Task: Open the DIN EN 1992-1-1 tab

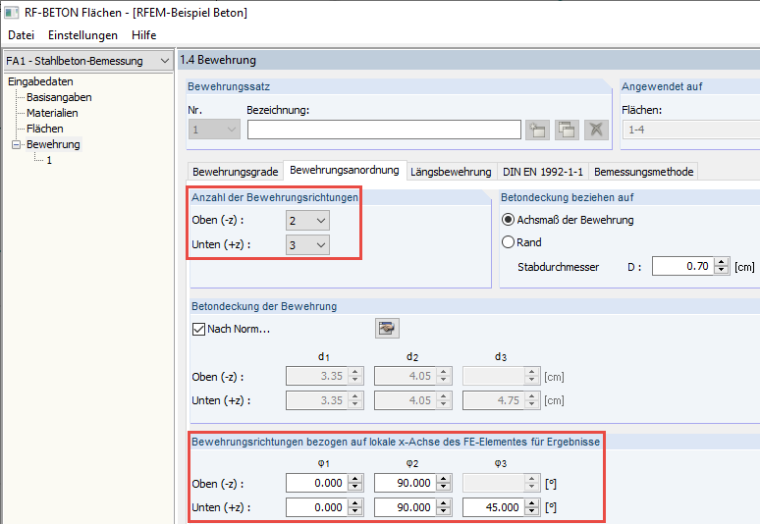Action: click(543, 172)
